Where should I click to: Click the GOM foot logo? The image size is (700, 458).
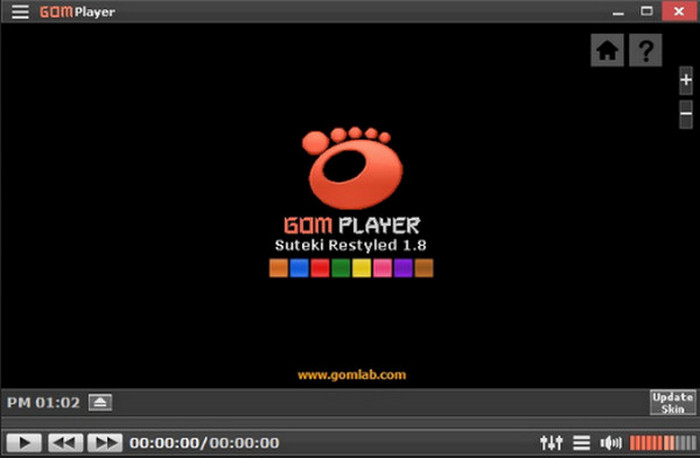pos(352,168)
